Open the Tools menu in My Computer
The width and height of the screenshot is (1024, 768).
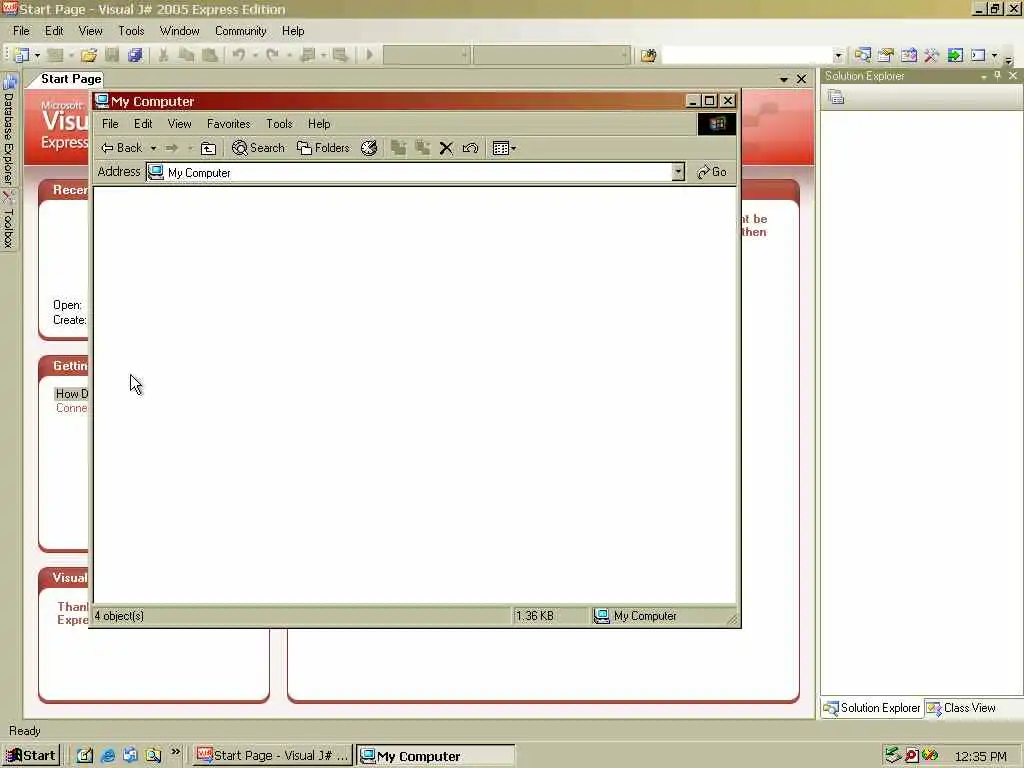tap(279, 123)
